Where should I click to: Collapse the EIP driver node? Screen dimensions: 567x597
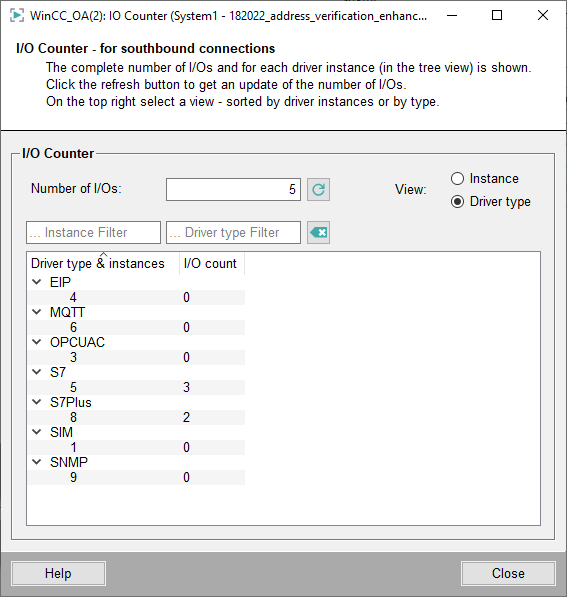click(37, 282)
